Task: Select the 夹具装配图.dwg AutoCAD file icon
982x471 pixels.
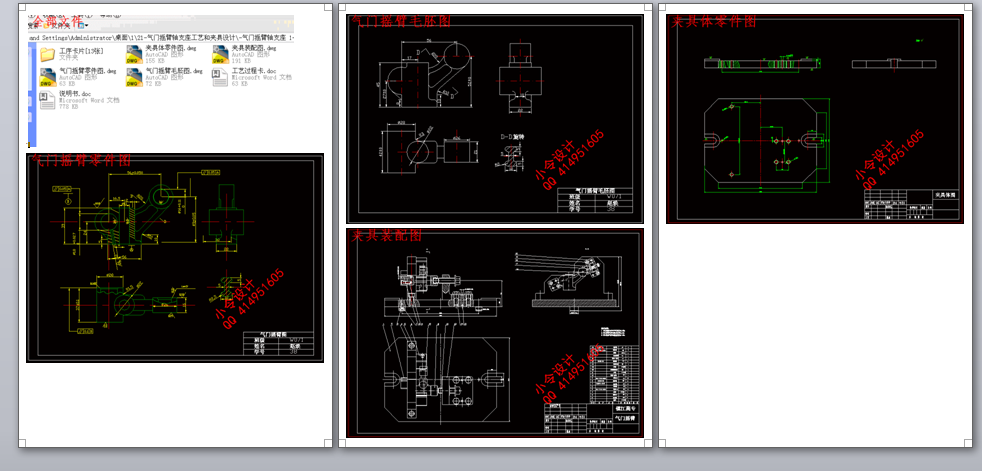Action: click(220, 54)
